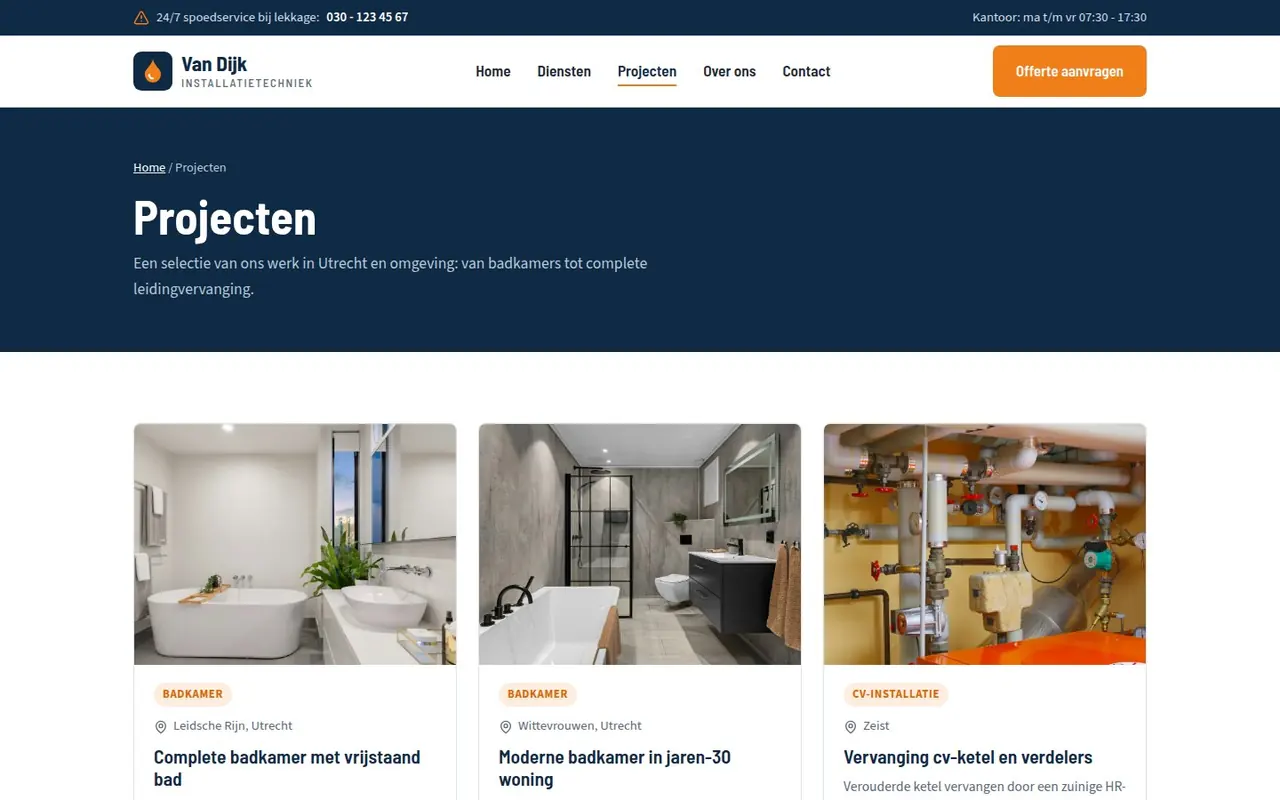This screenshot has width=1280, height=800.
Task: Follow the Home breadcrumb link
Action: tap(149, 167)
